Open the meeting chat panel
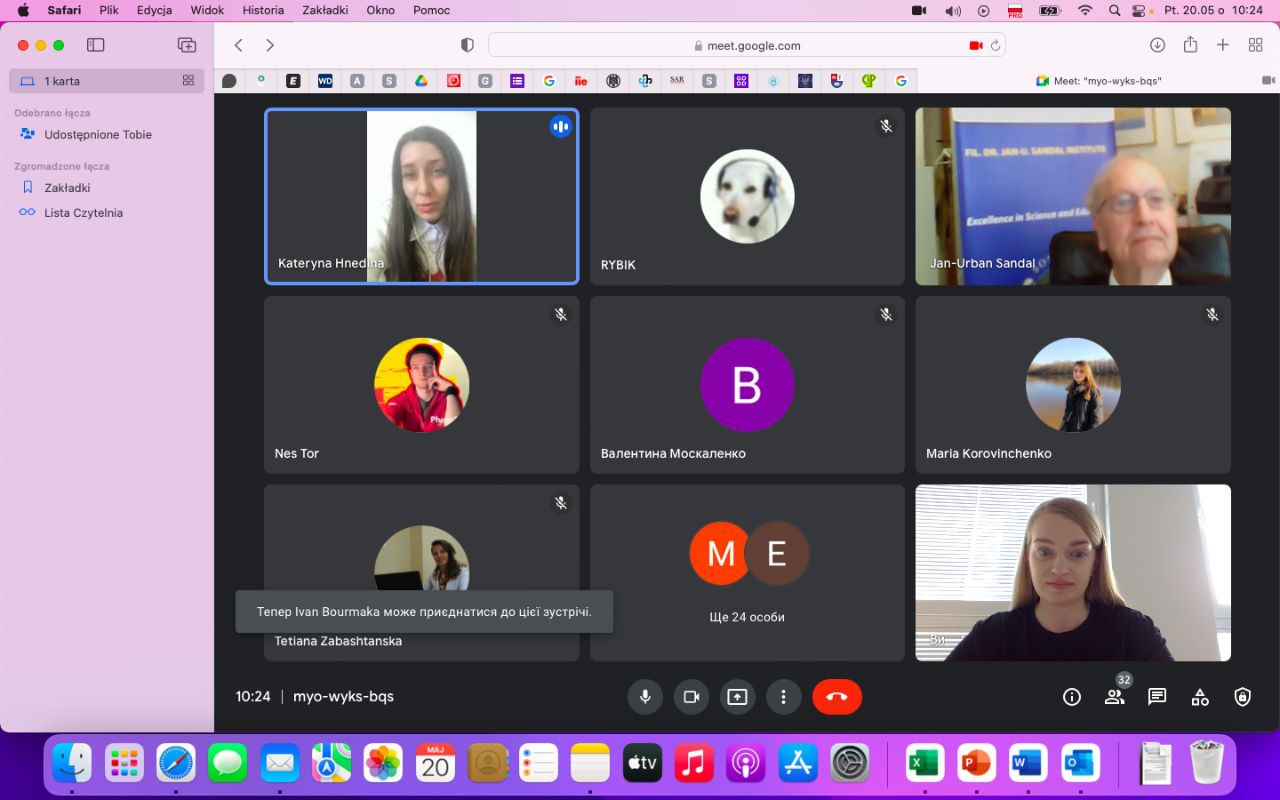The width and height of the screenshot is (1280, 800). coord(1157,697)
